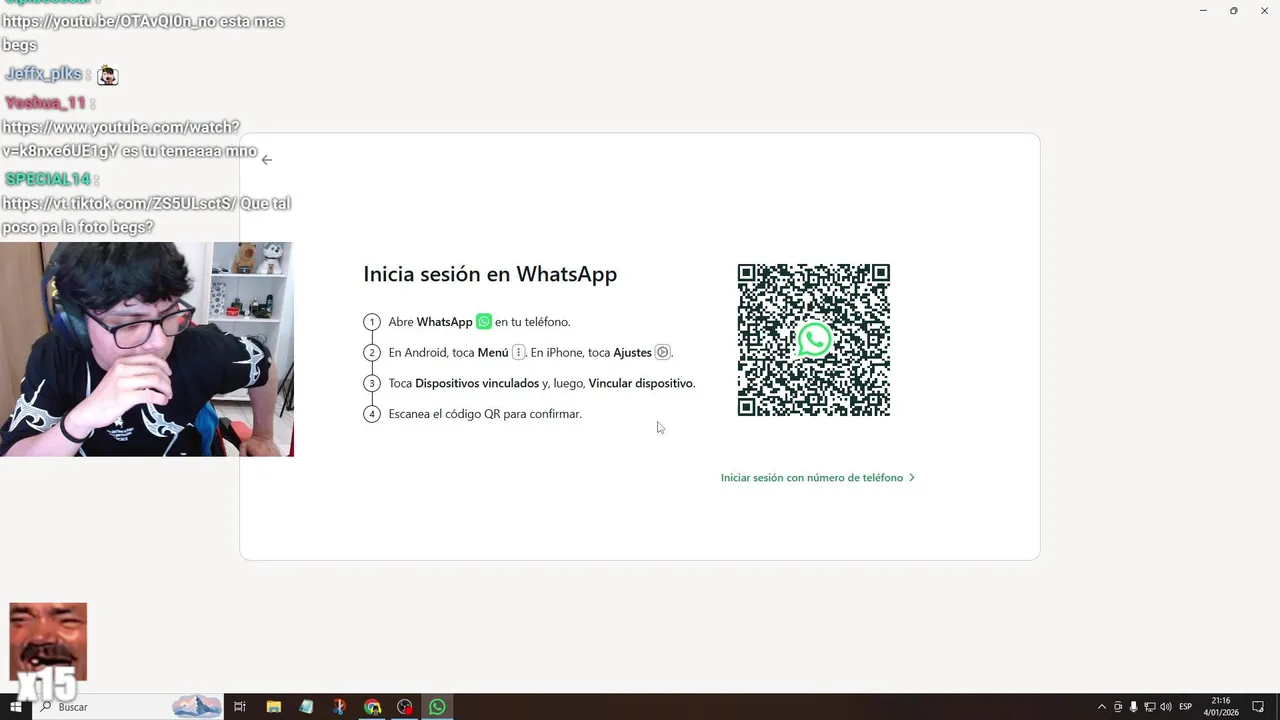The width and height of the screenshot is (1280, 720).
Task: Click the Jeffx_plks username in chat overlay
Action: pos(44,75)
